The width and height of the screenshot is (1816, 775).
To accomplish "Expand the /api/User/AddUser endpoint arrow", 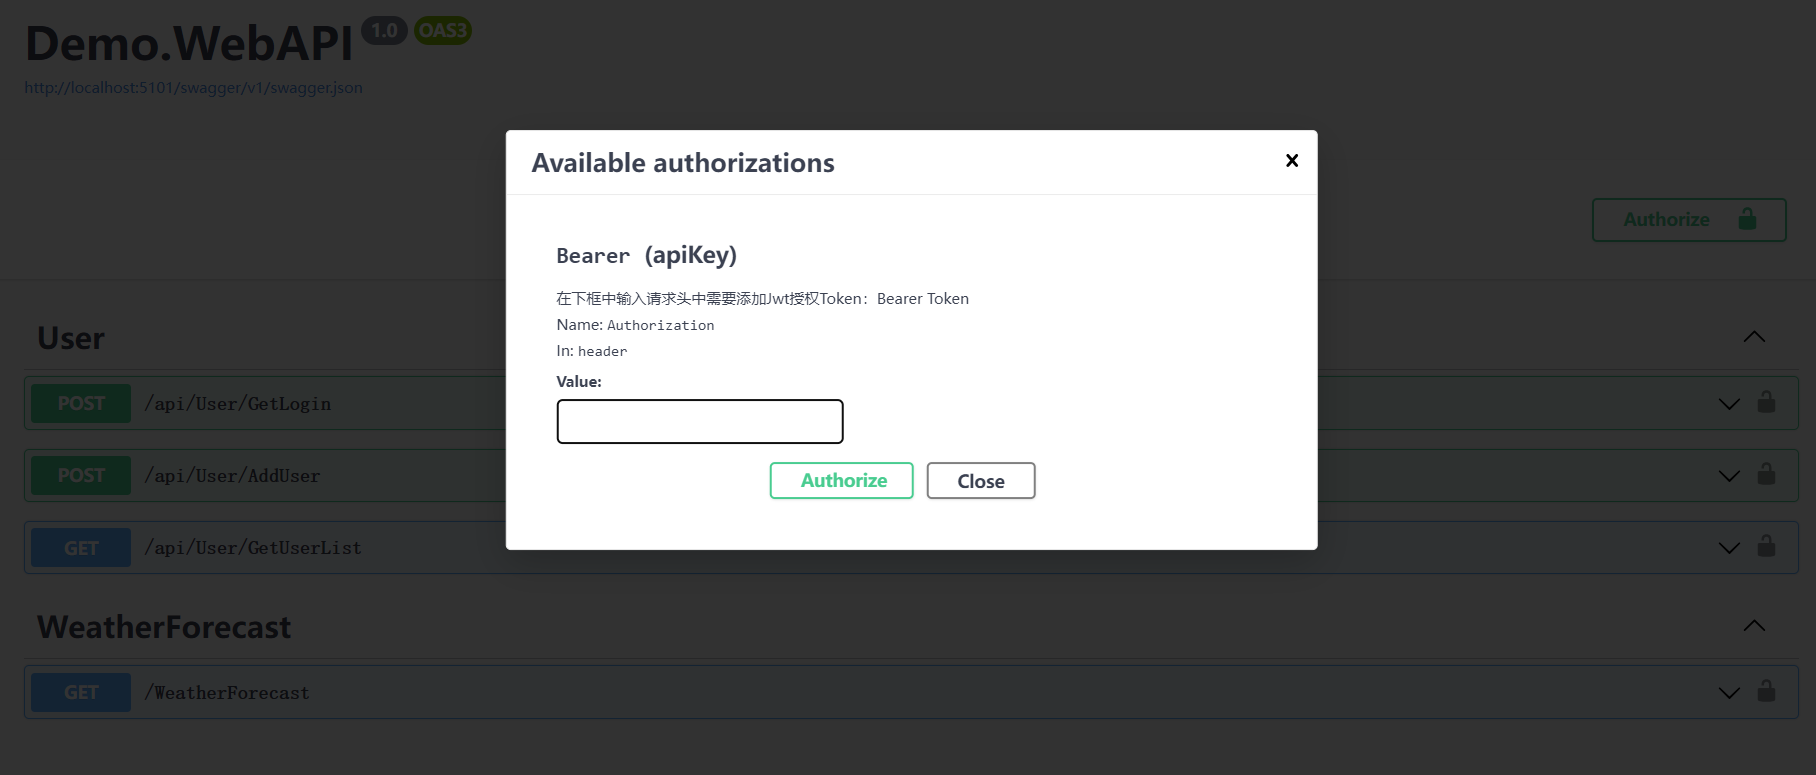I will pyautogui.click(x=1729, y=476).
